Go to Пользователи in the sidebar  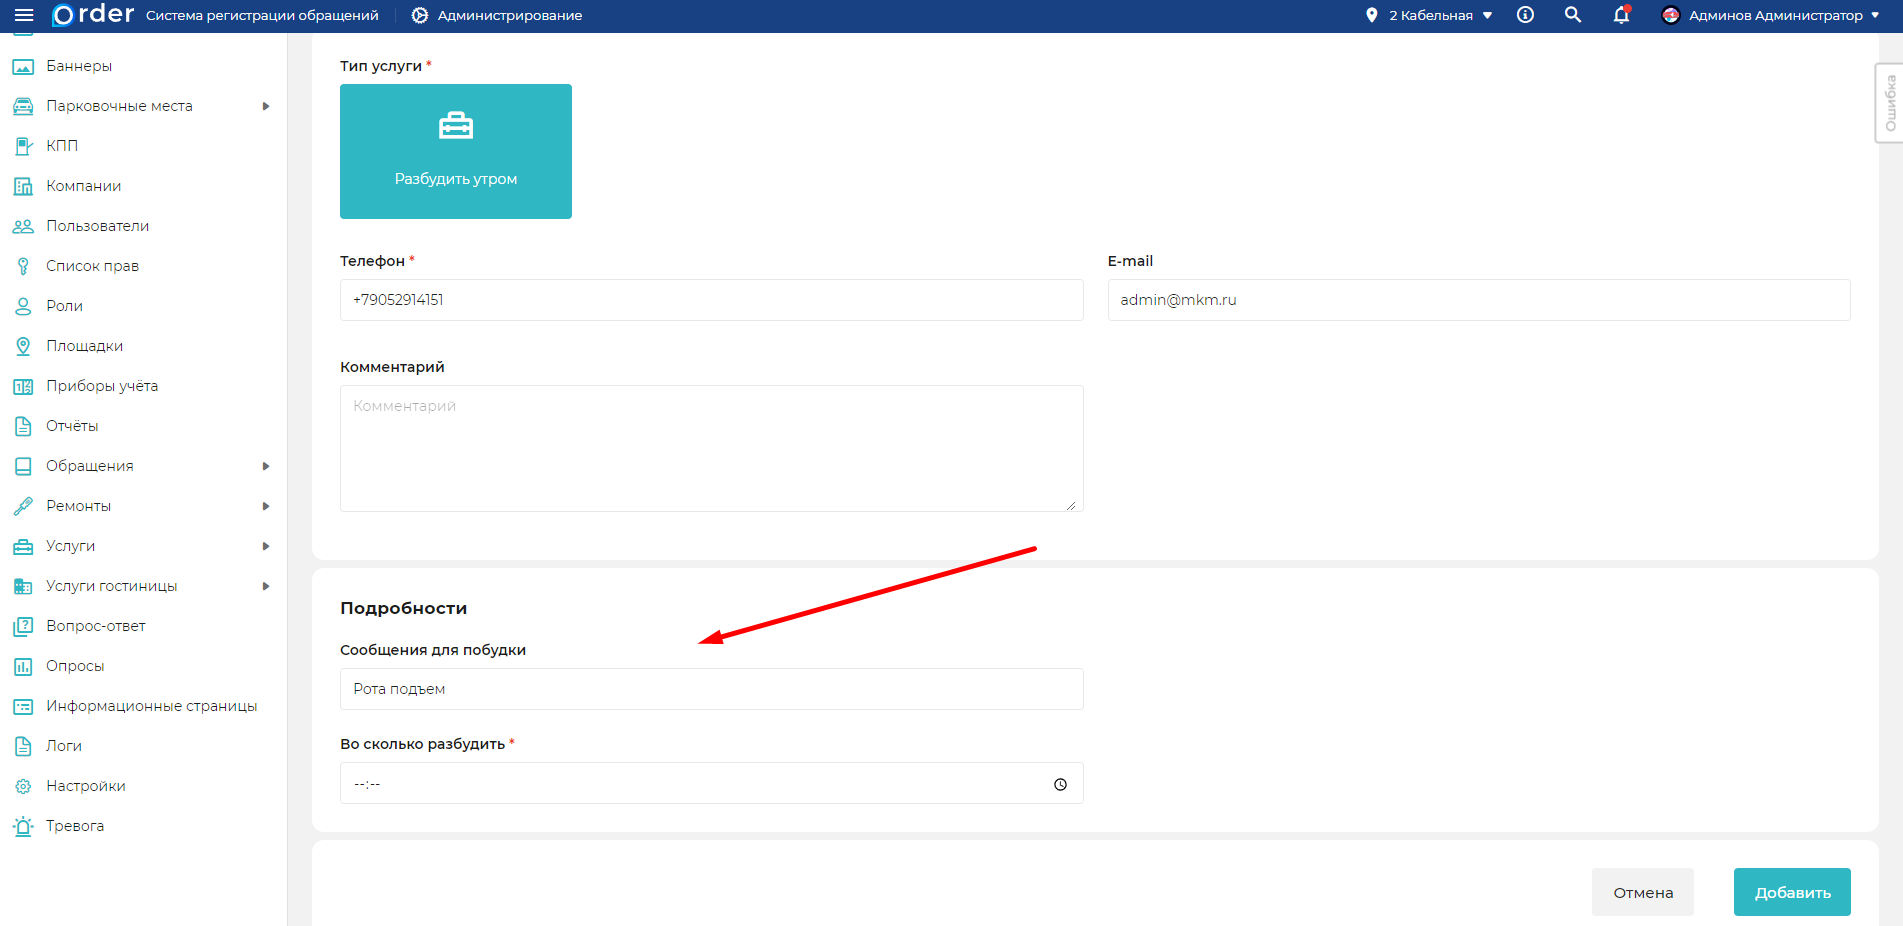coord(97,226)
